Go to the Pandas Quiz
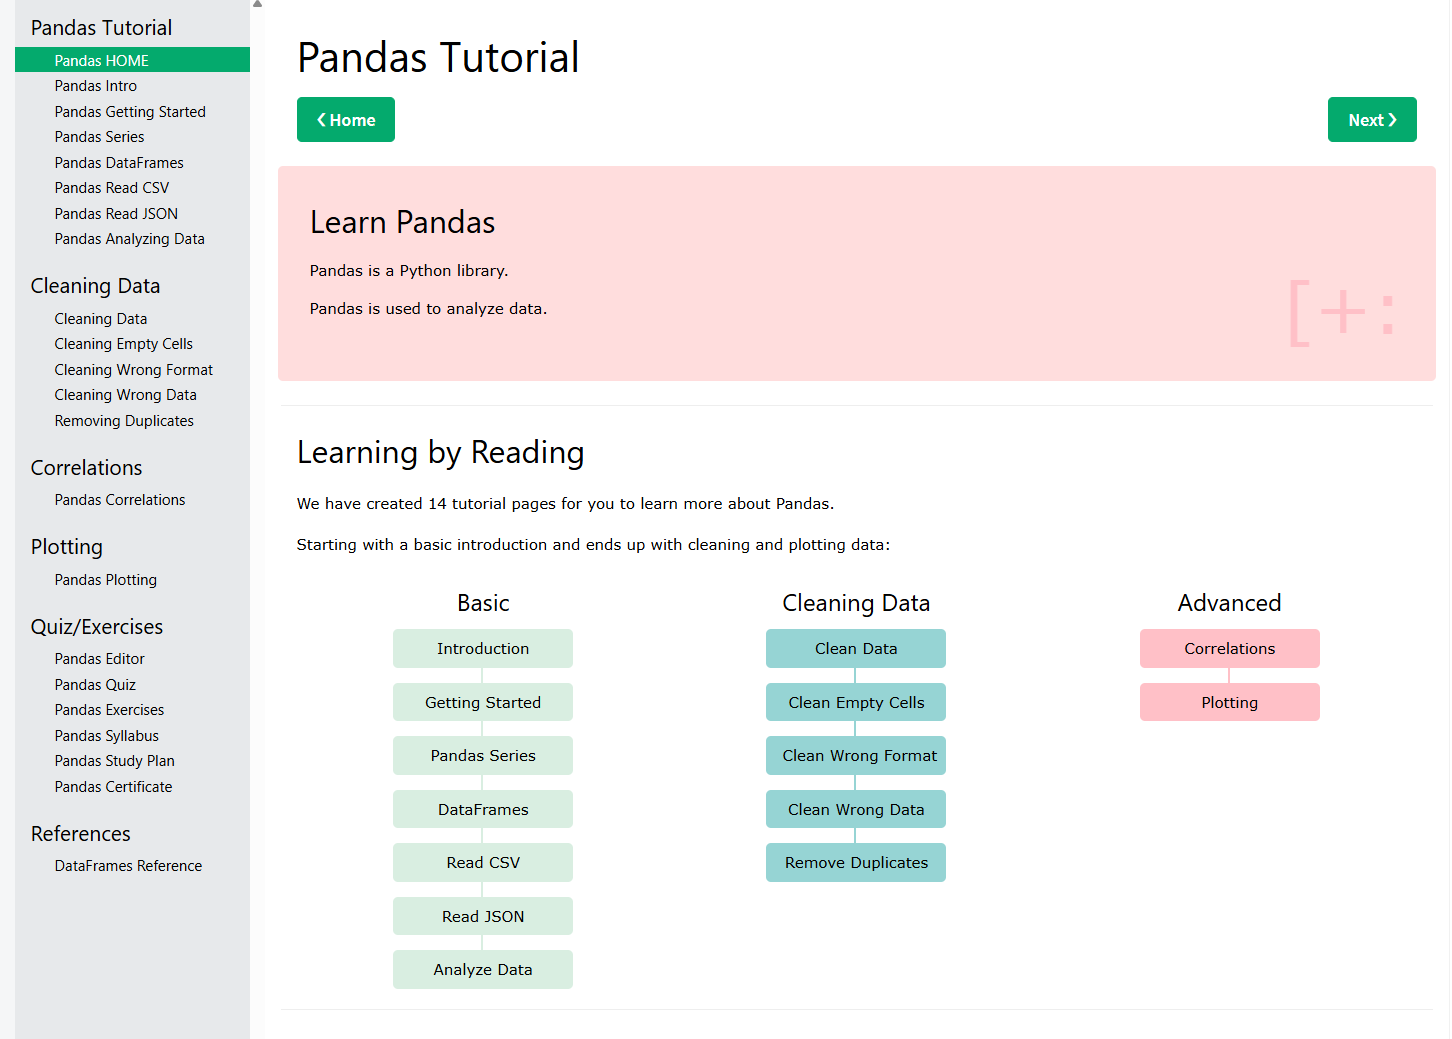 [x=95, y=684]
